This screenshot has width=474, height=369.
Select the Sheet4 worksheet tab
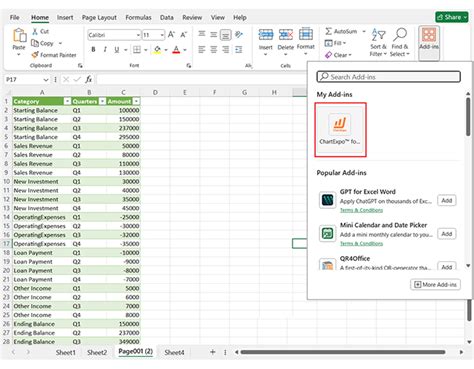[x=174, y=352]
